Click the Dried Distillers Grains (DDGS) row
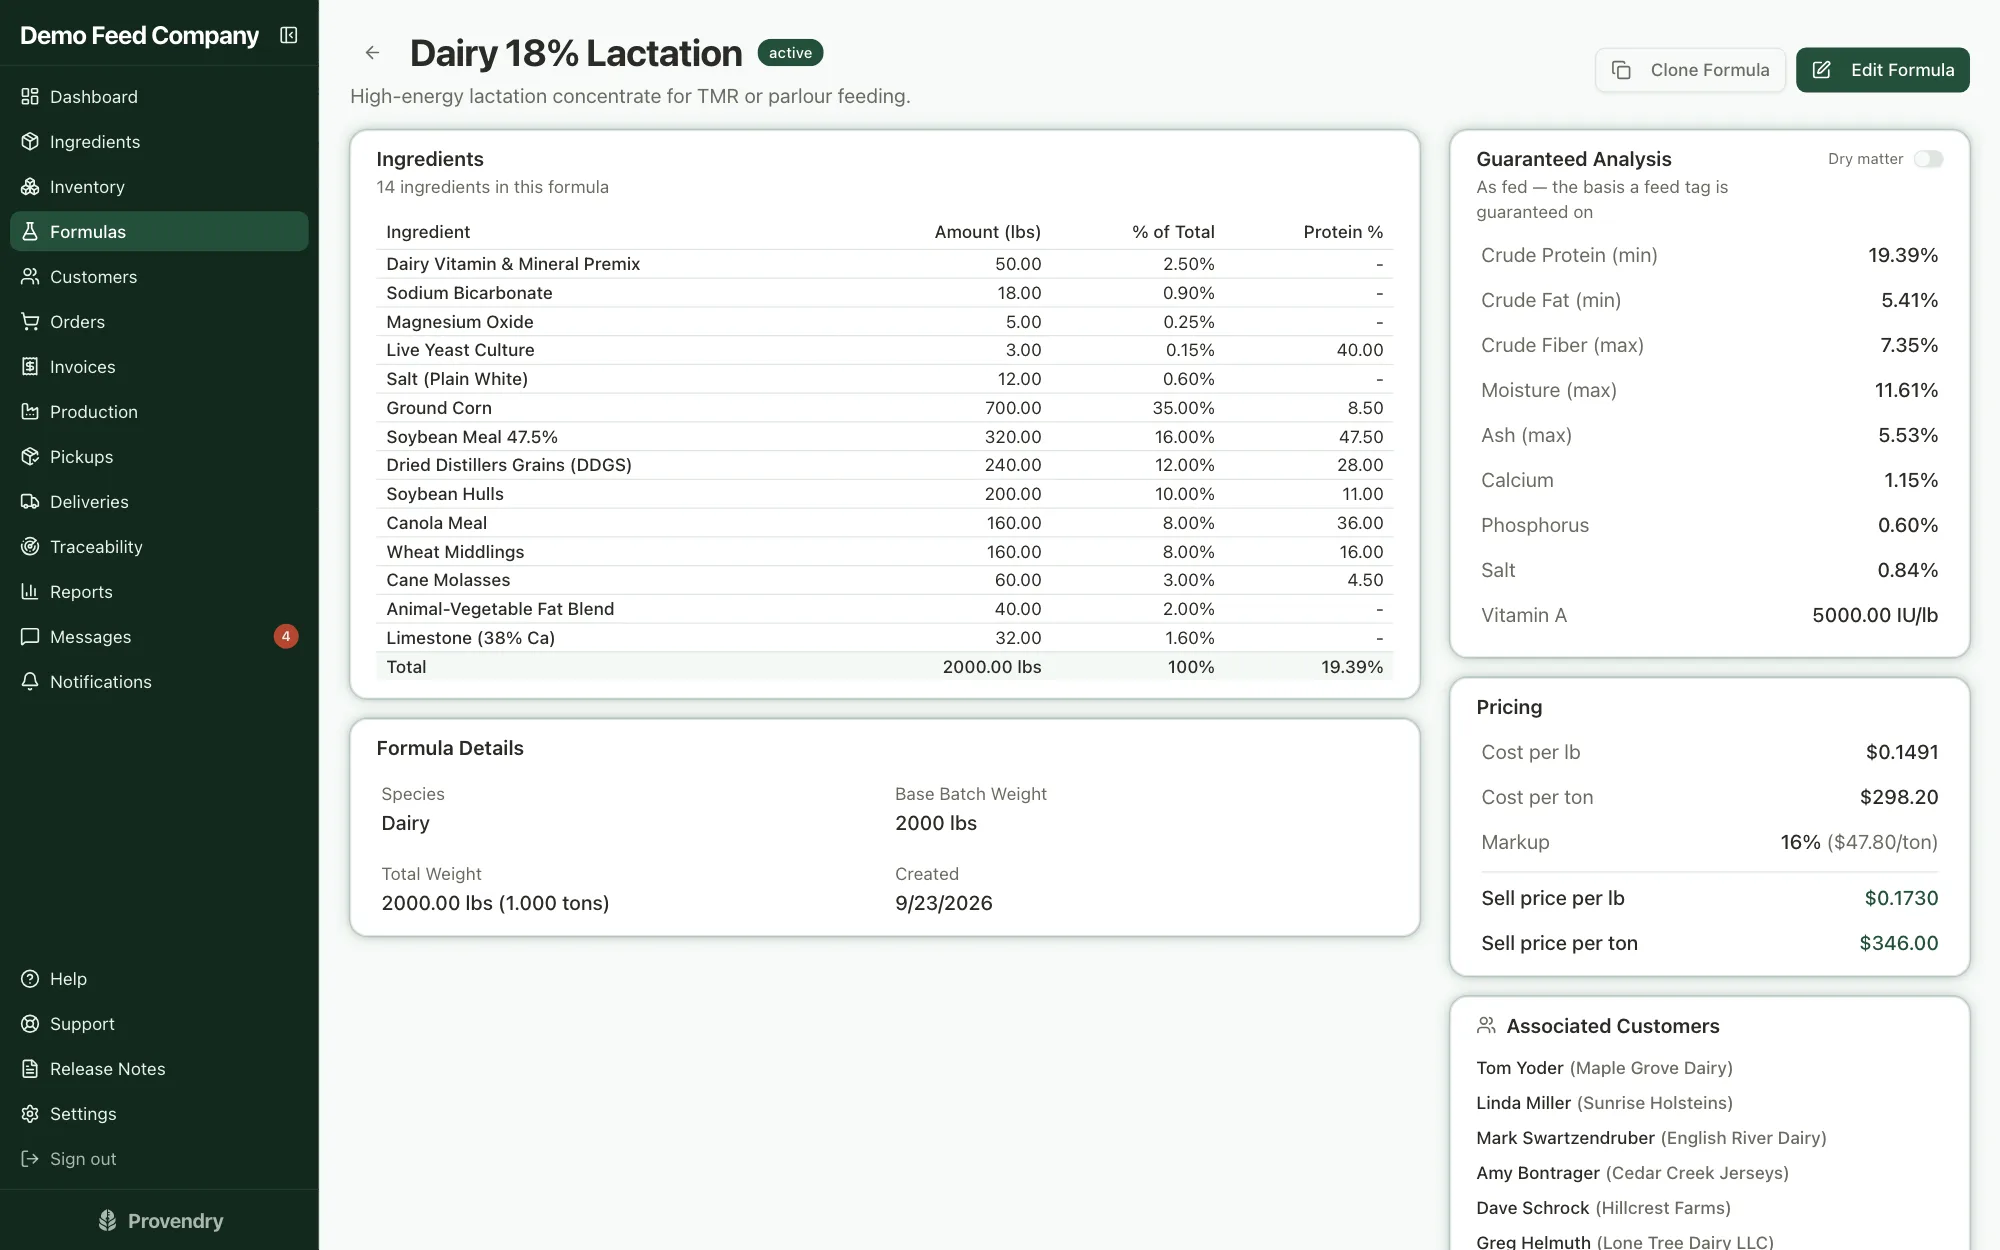This screenshot has height=1250, width=2000. tap(884, 465)
